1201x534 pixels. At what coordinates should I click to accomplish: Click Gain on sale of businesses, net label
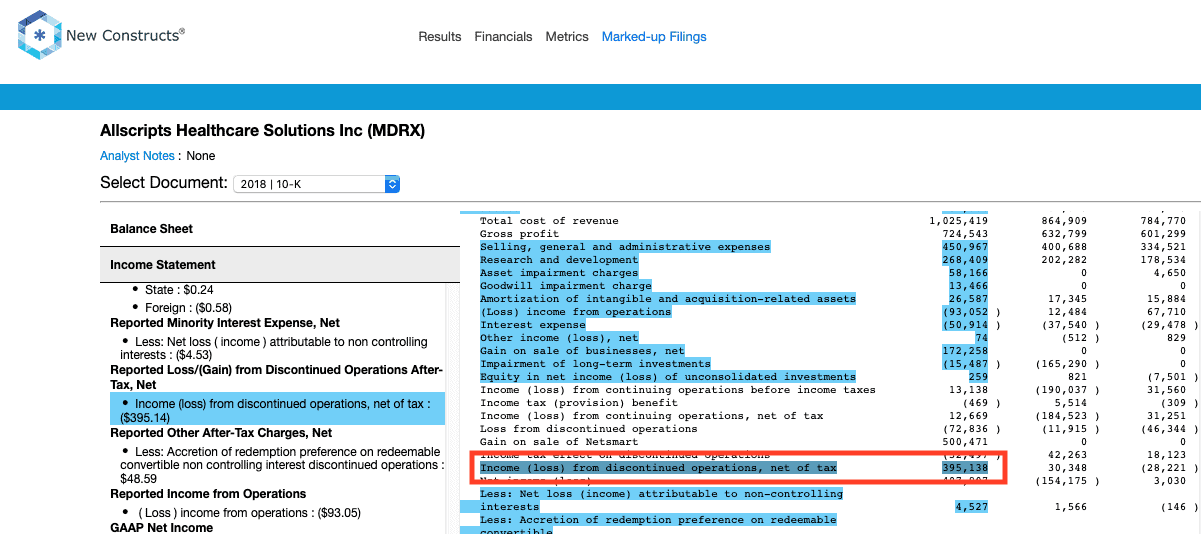582,351
